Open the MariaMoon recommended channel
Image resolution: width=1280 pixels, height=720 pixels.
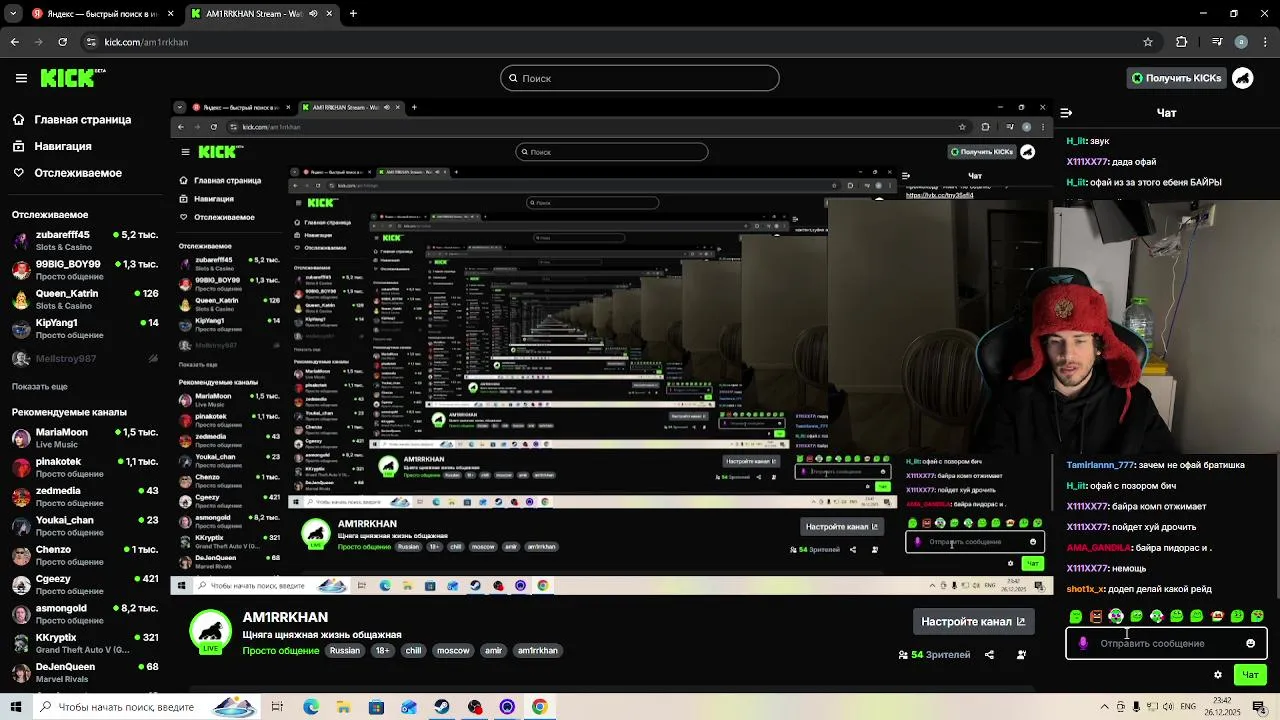click(x=85, y=437)
